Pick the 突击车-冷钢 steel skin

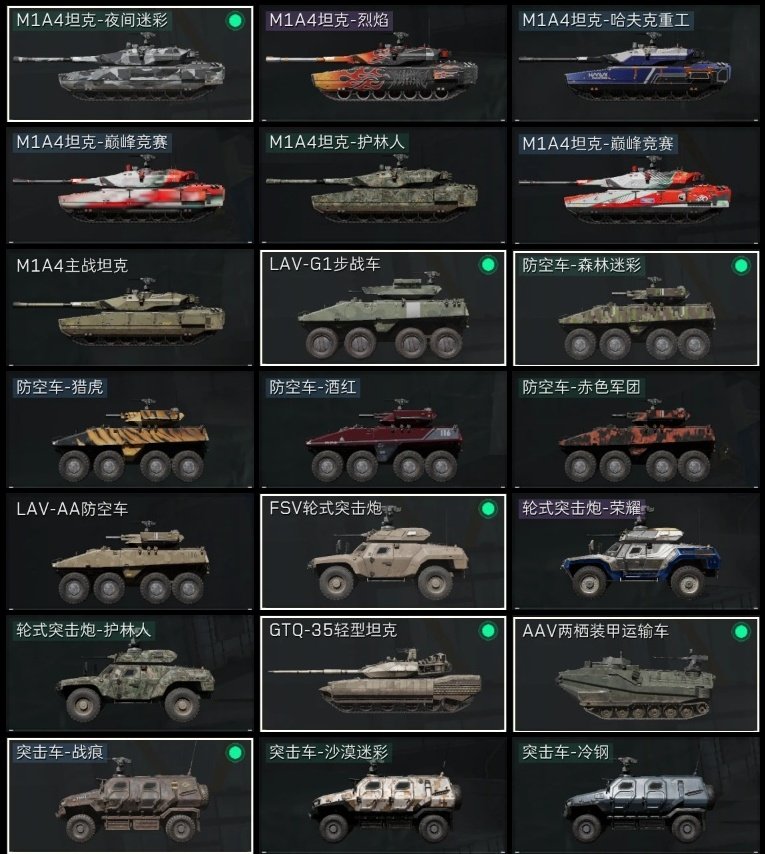[636, 796]
